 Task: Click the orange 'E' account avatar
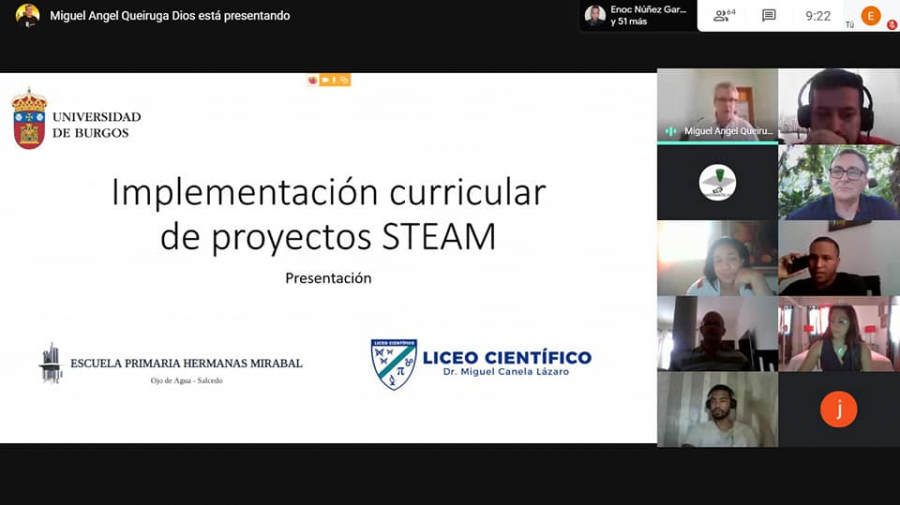coord(871,15)
